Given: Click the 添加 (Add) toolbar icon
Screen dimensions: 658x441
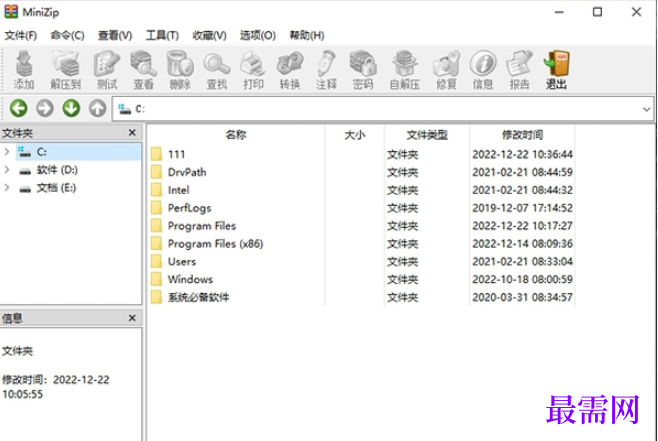Looking at the screenshot, I should [24, 70].
